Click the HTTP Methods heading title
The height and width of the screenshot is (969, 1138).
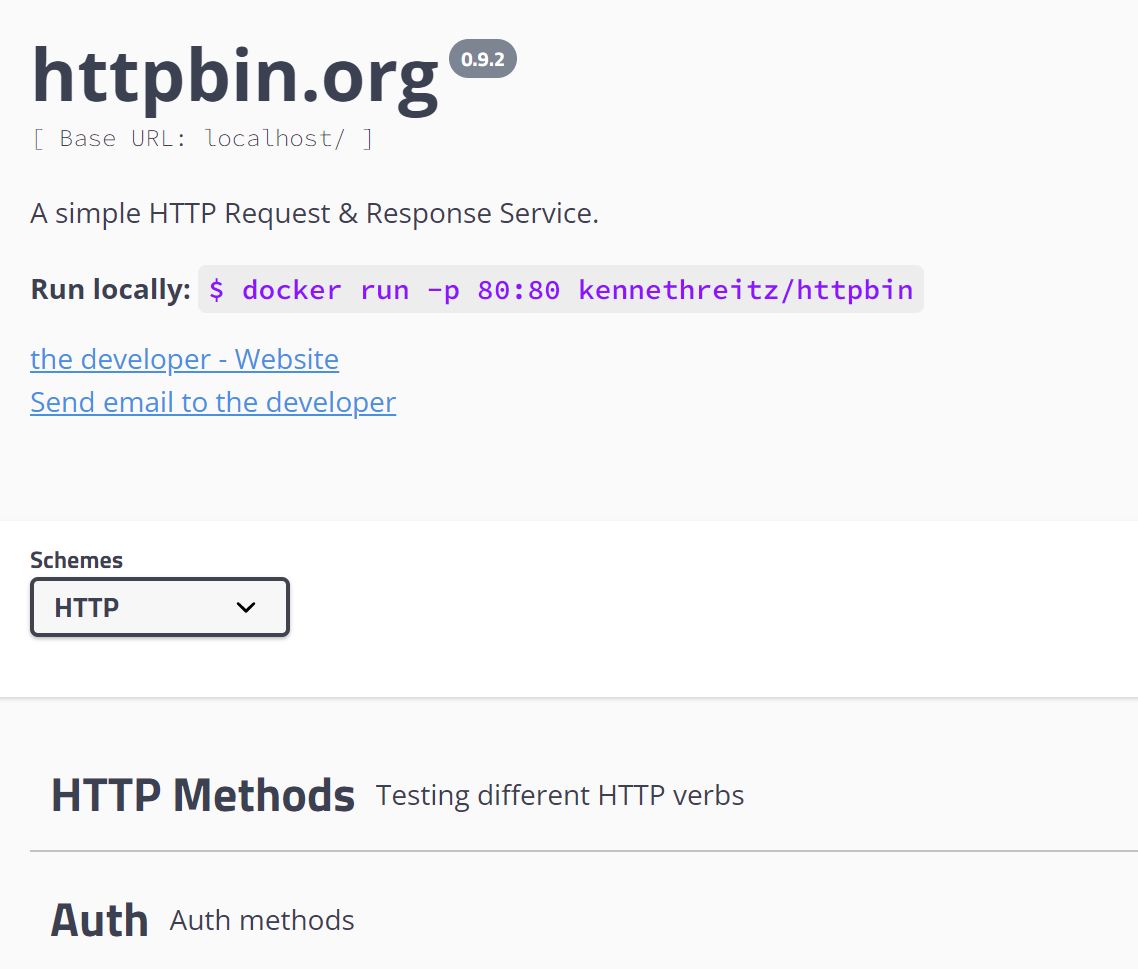point(203,796)
